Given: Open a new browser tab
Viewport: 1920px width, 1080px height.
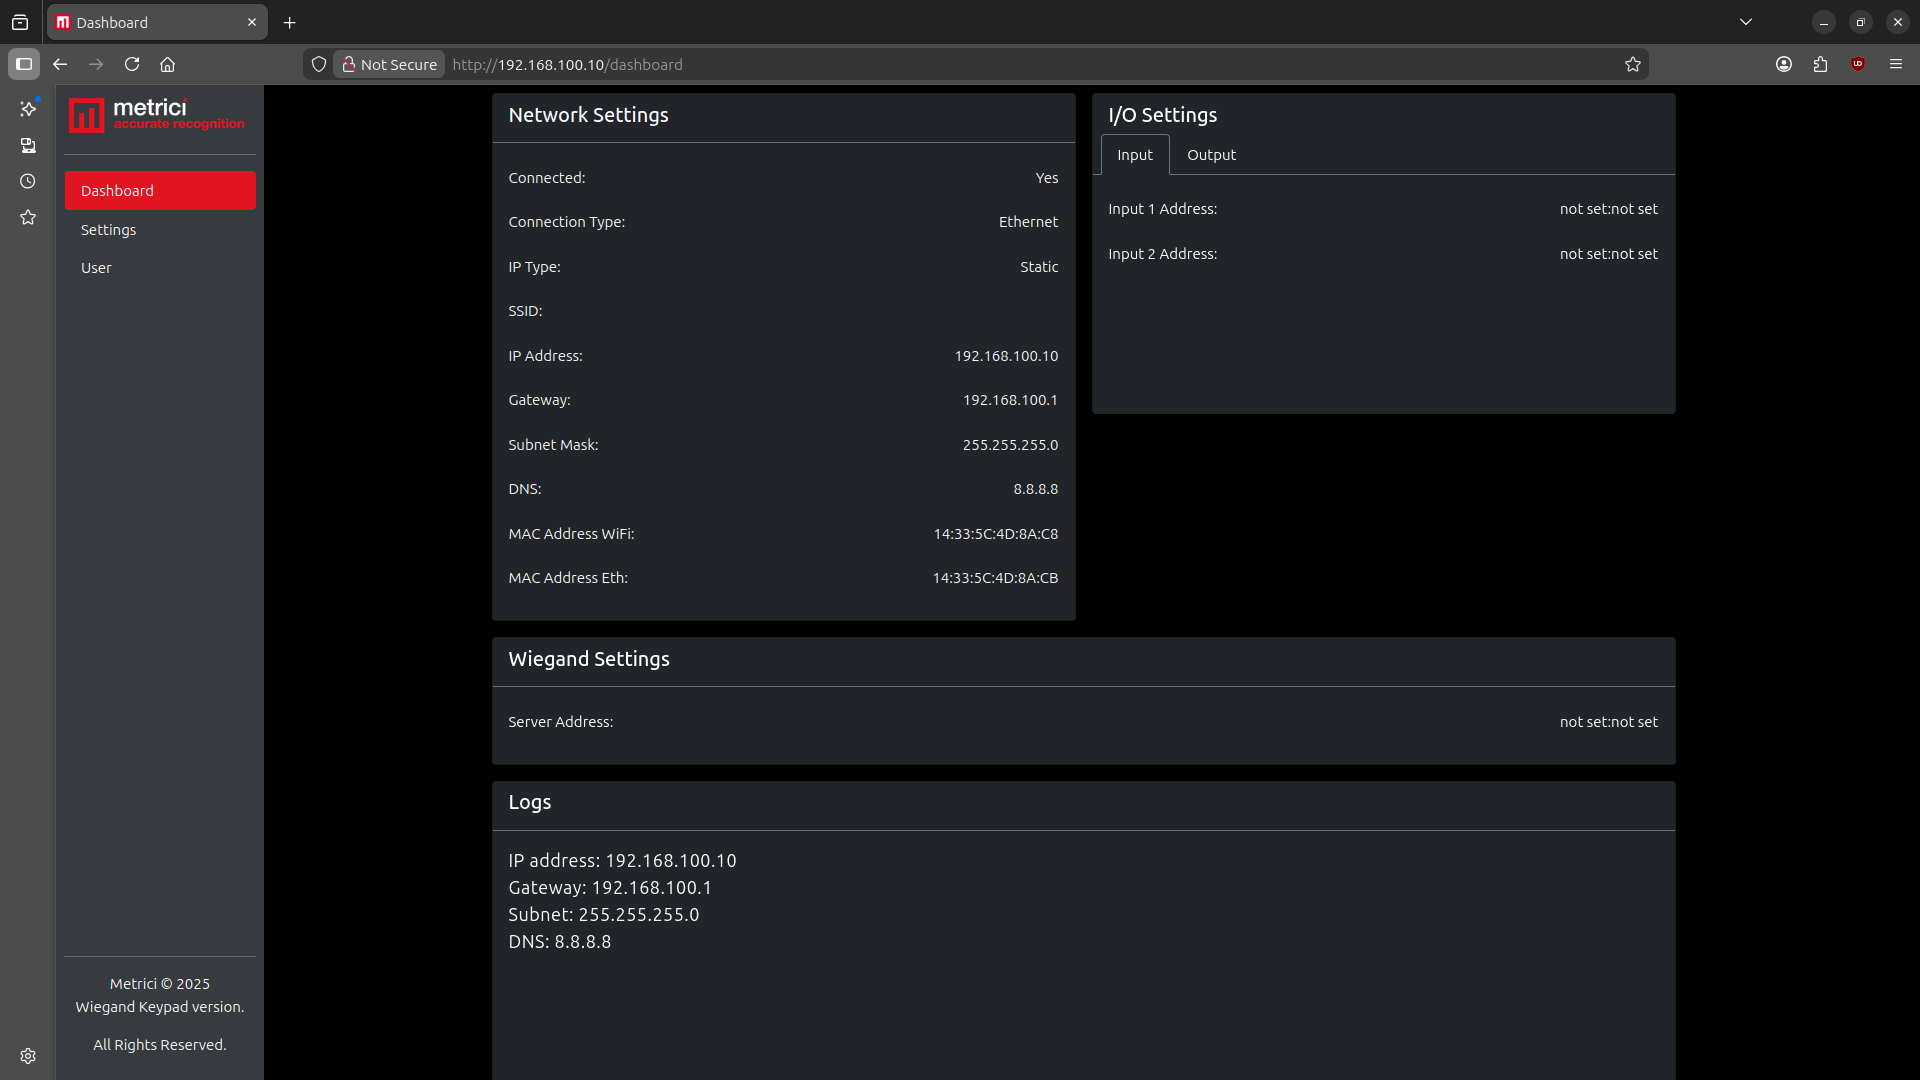Looking at the screenshot, I should point(290,22).
